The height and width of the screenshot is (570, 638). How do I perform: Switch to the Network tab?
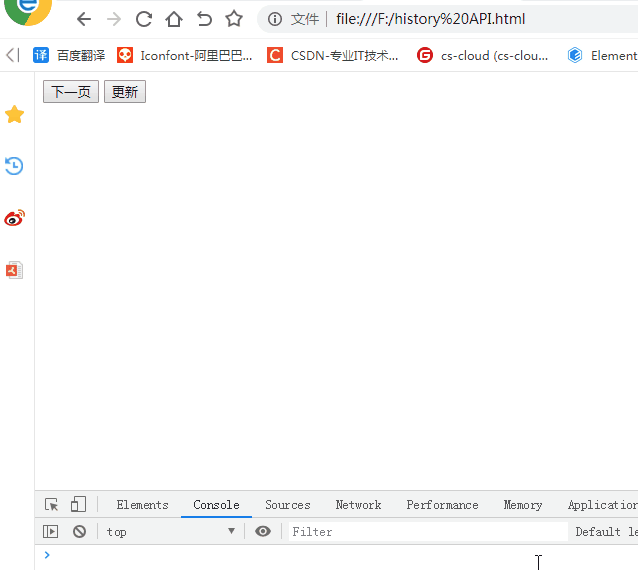pyautogui.click(x=358, y=505)
